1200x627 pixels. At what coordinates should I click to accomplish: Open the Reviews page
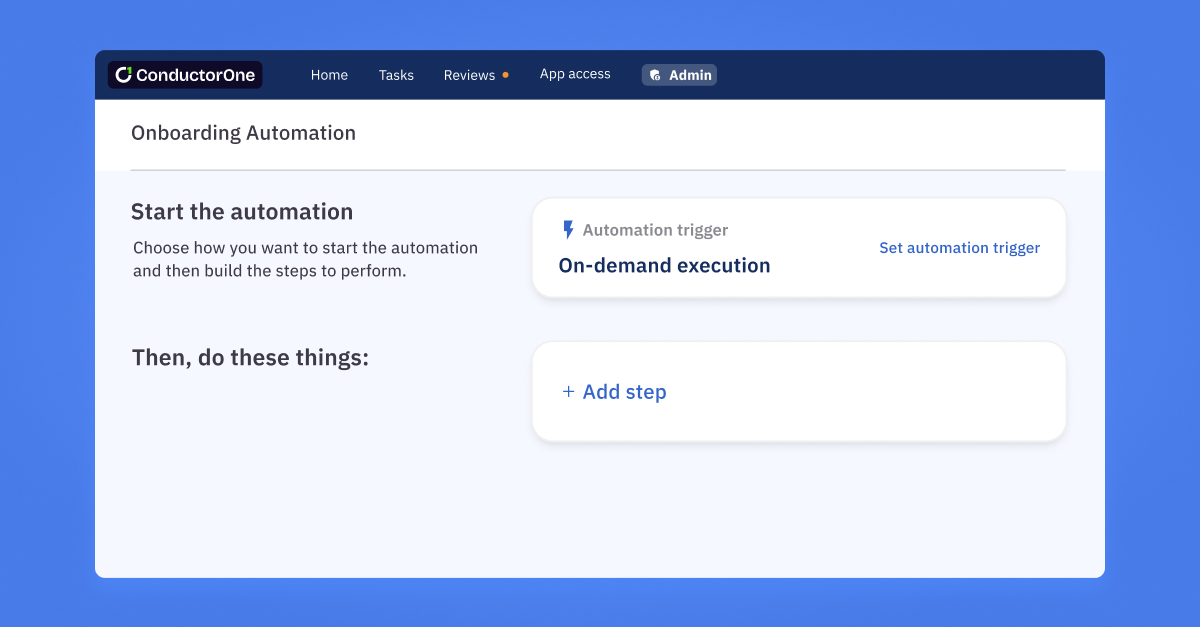[x=469, y=74]
